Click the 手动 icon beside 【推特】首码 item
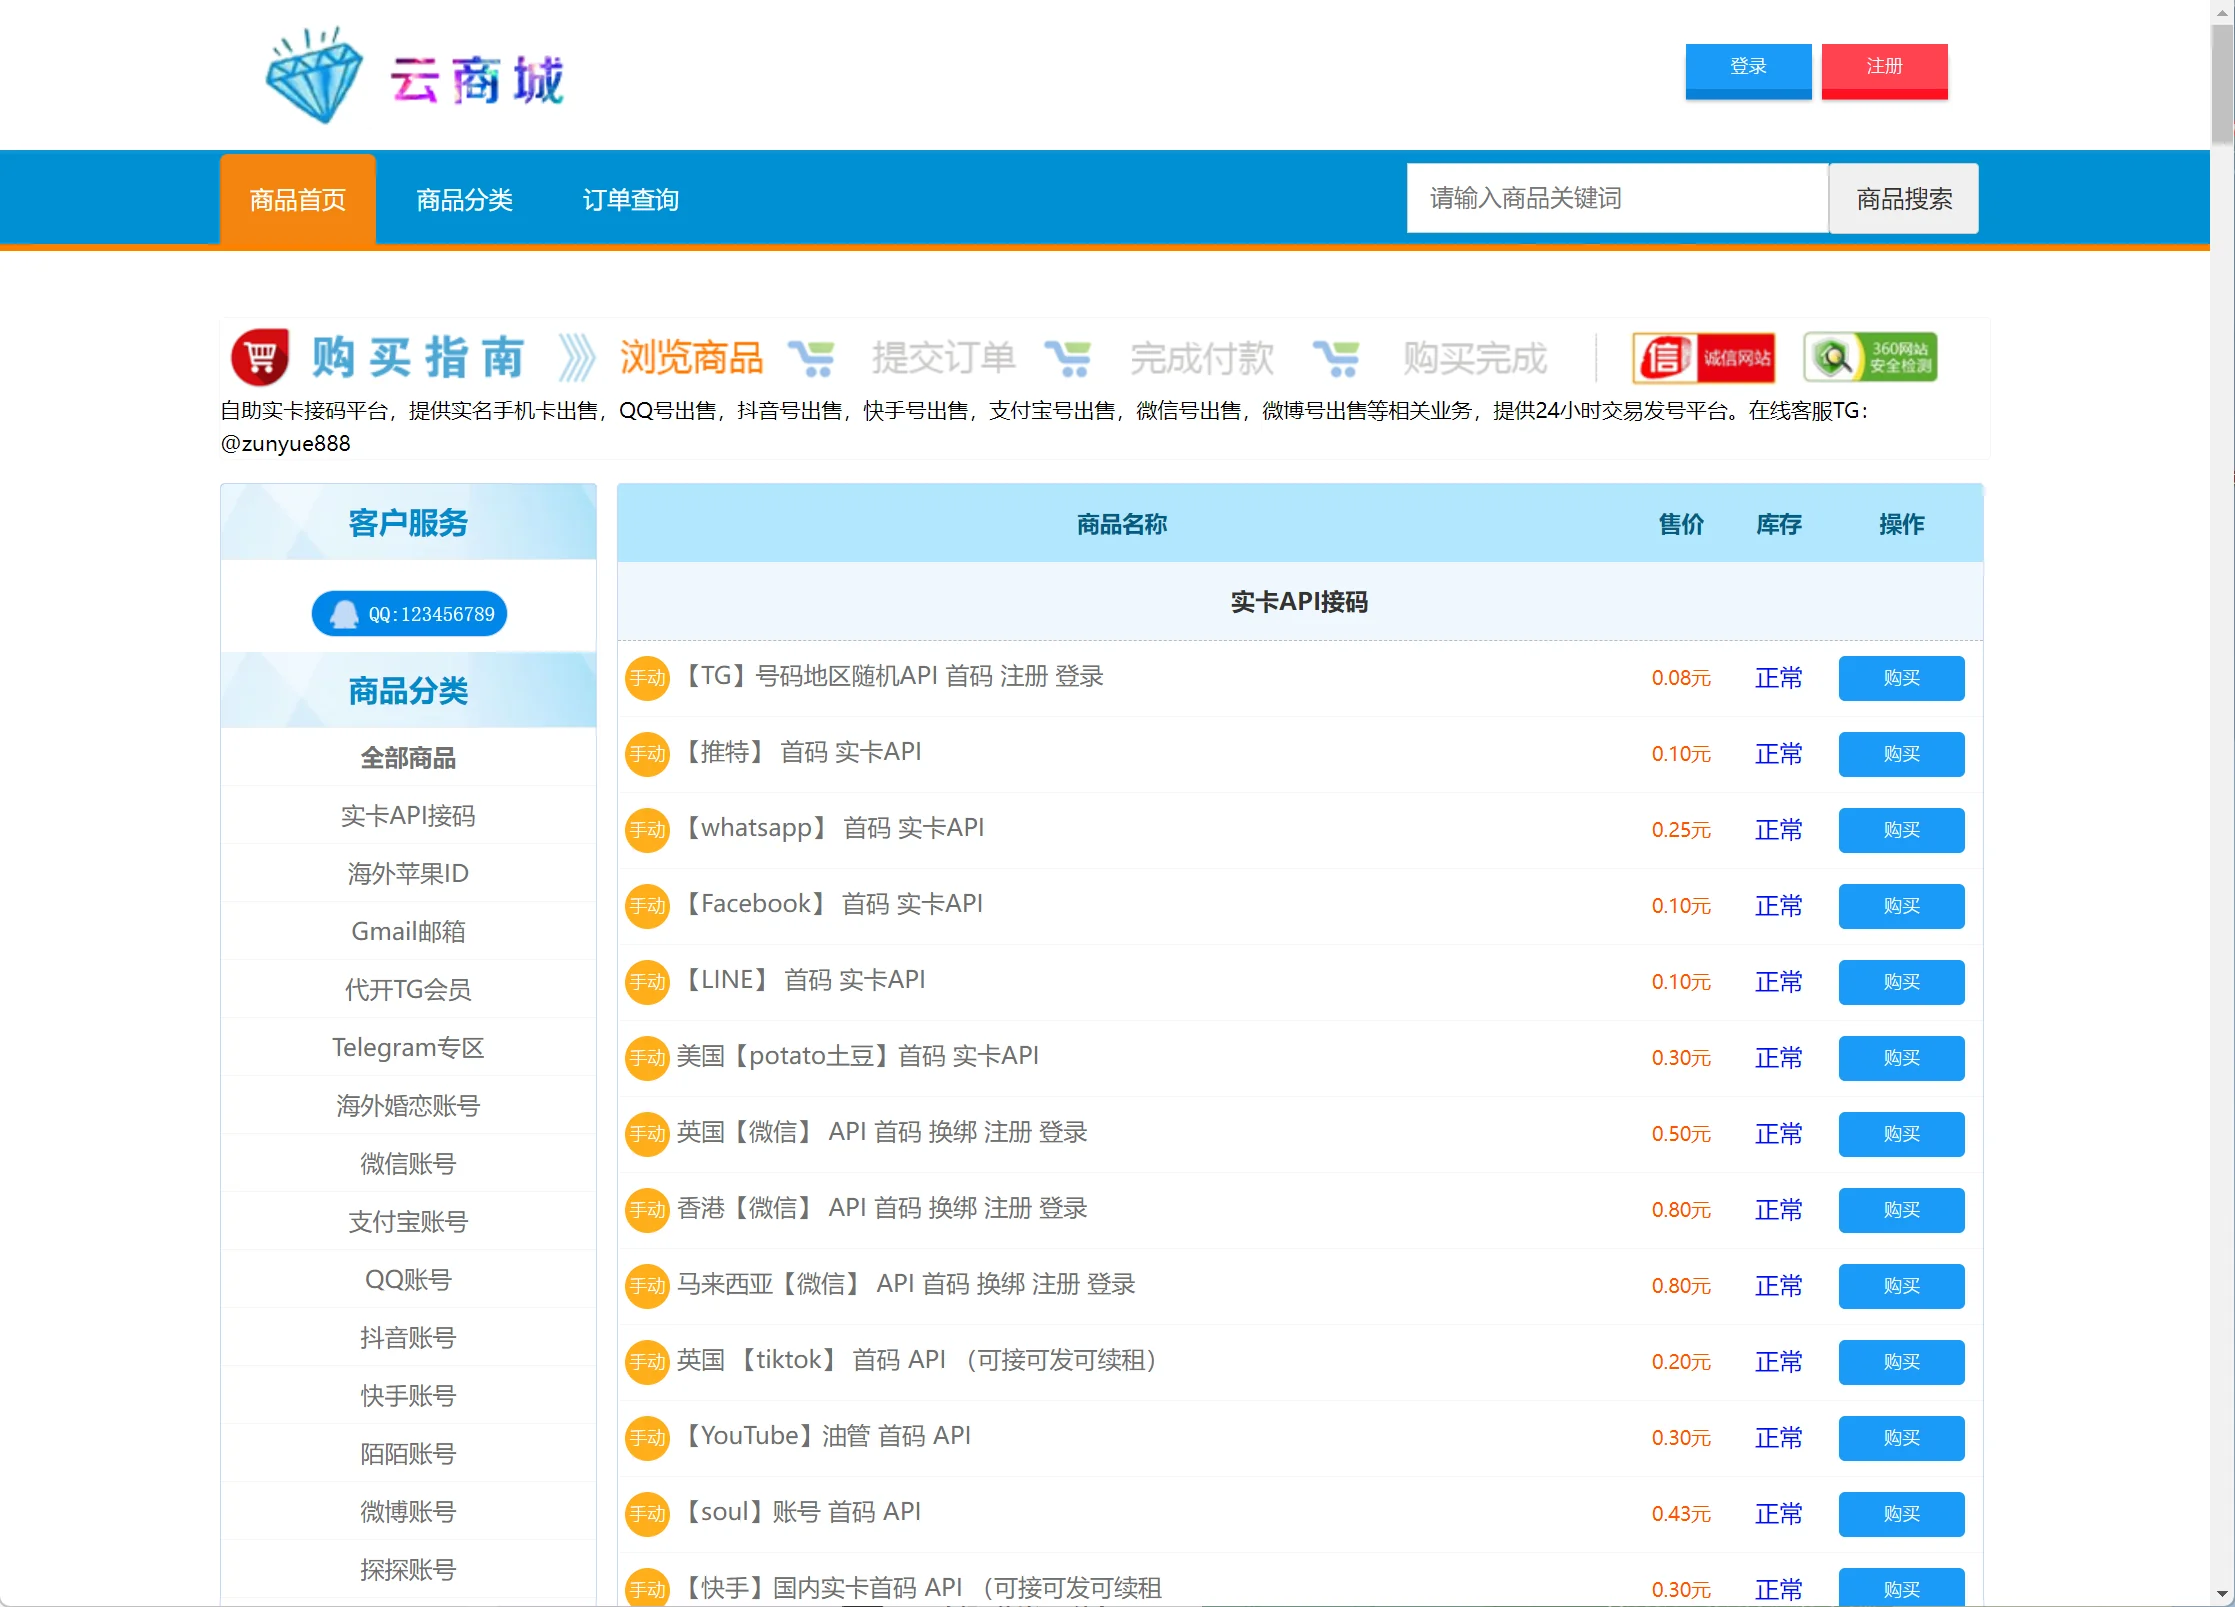Screen dimensions: 2235x1607 coord(647,754)
